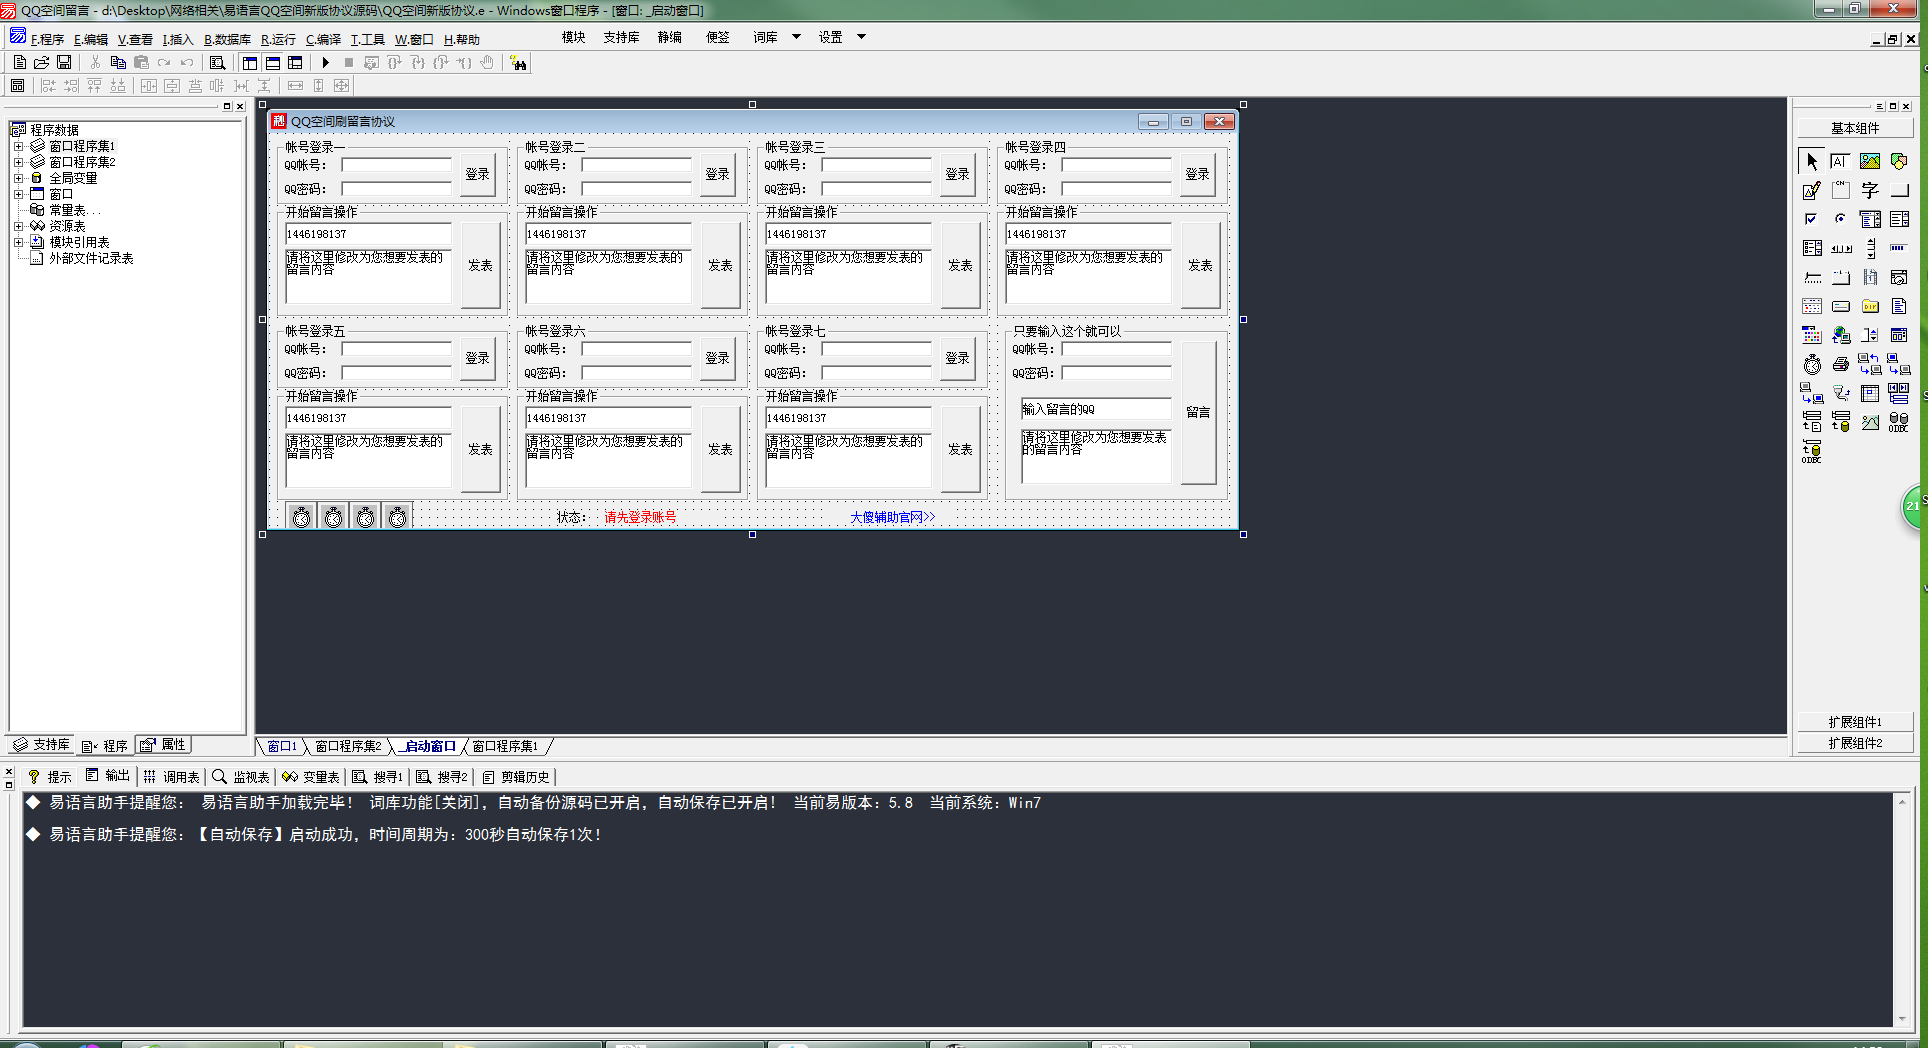Select the Shape box component tool
This screenshot has width=1928, height=1048.
(x=1899, y=161)
